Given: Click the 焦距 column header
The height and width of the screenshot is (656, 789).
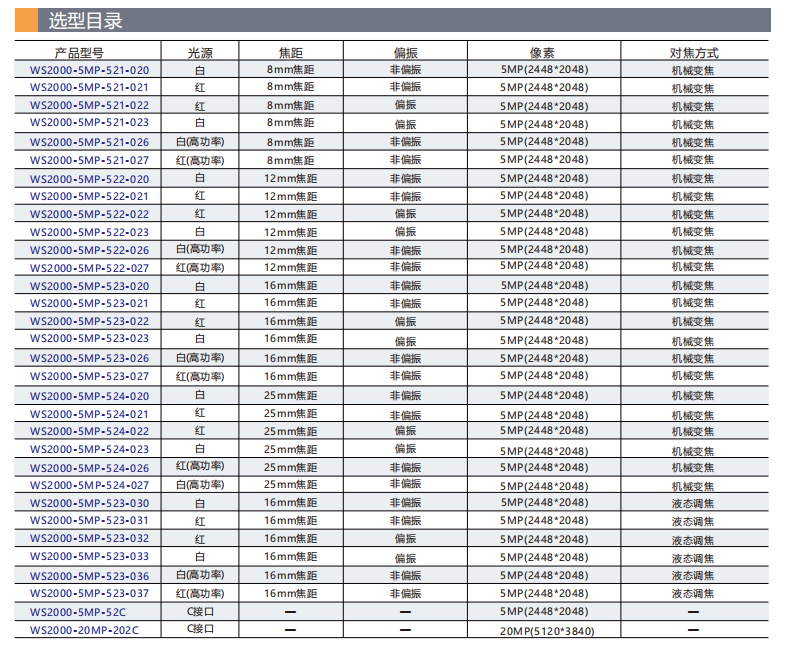Looking at the screenshot, I should (290, 53).
